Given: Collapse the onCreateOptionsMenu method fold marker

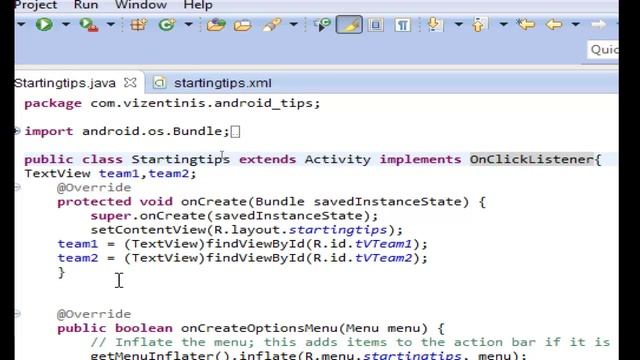Looking at the screenshot, I should click(18, 314).
